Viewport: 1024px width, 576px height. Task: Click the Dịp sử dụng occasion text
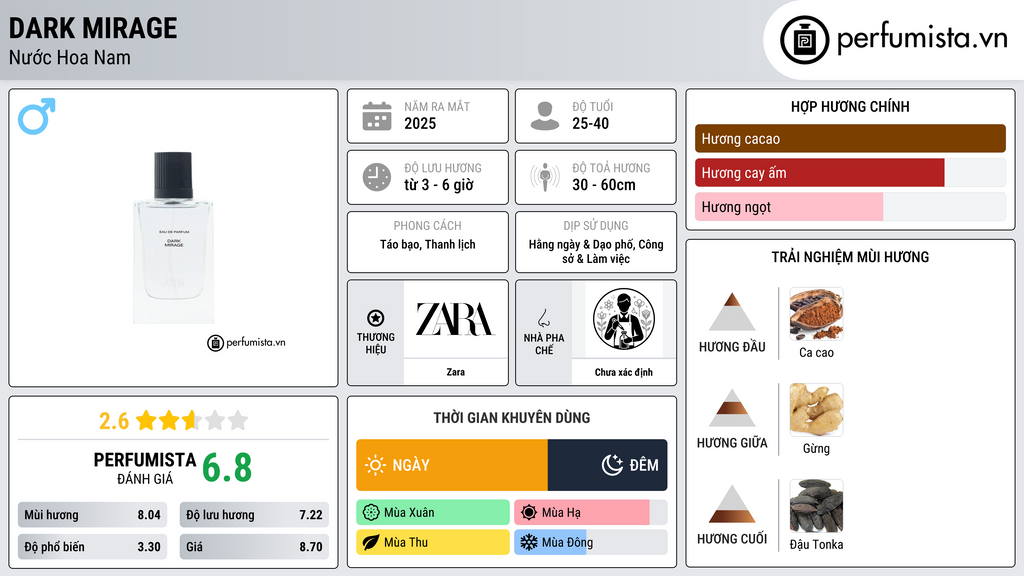coord(596,251)
